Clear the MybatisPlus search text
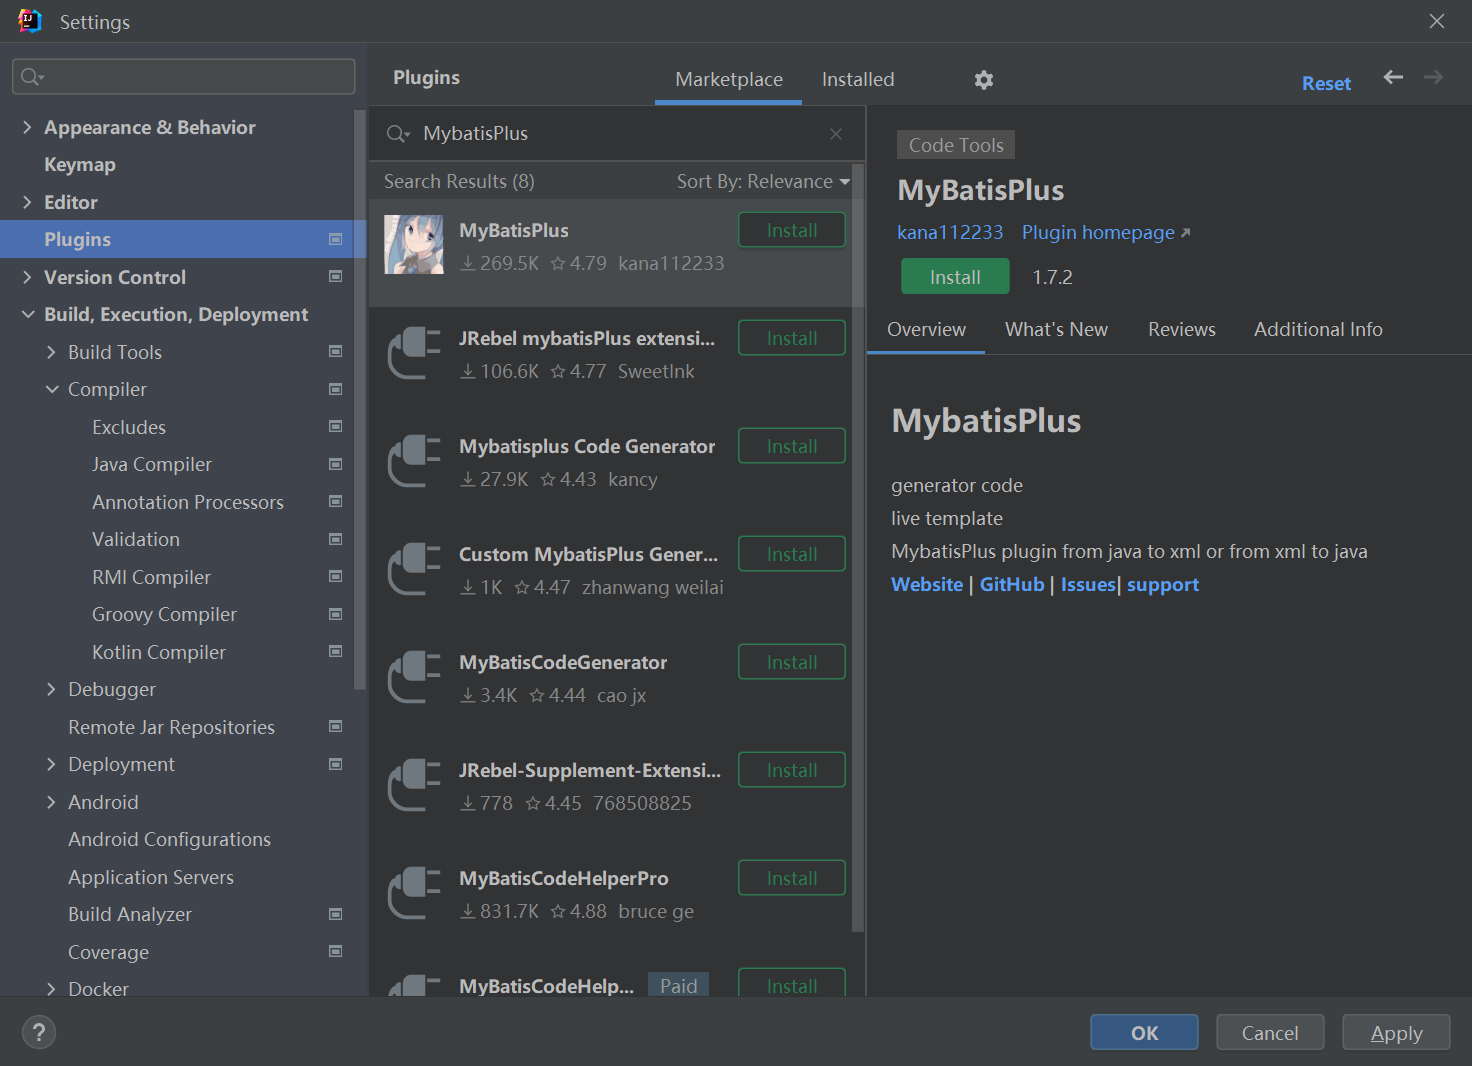The width and height of the screenshot is (1472, 1066). click(x=836, y=134)
